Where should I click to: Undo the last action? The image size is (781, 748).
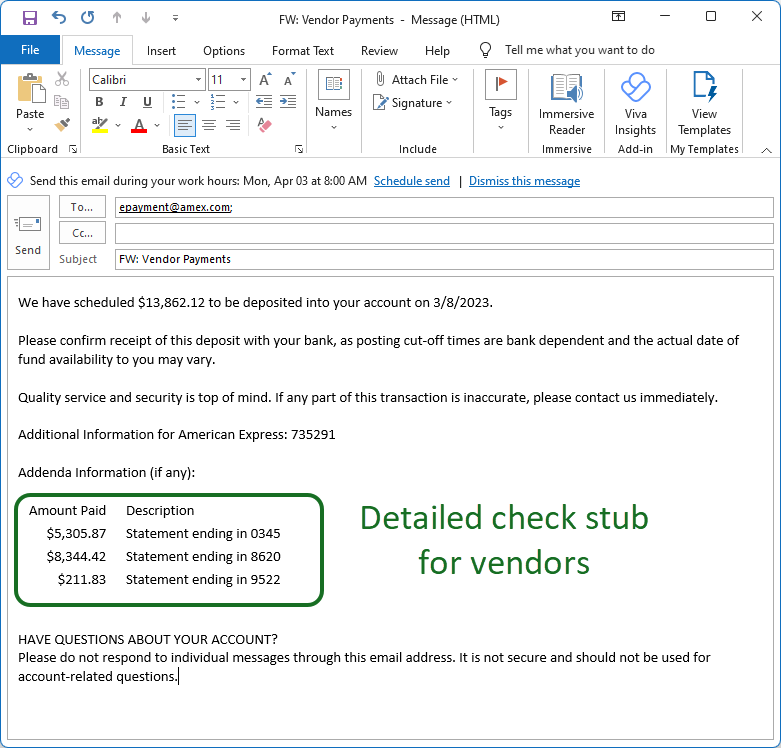pos(59,18)
